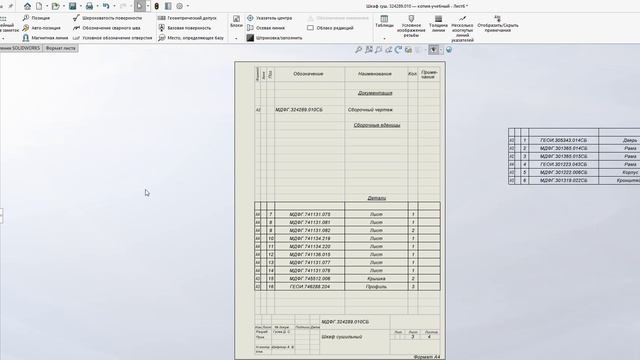The image size is (640, 360).
Task: Click the Rebuild traffic light icon
Action: click(x=156, y=6)
